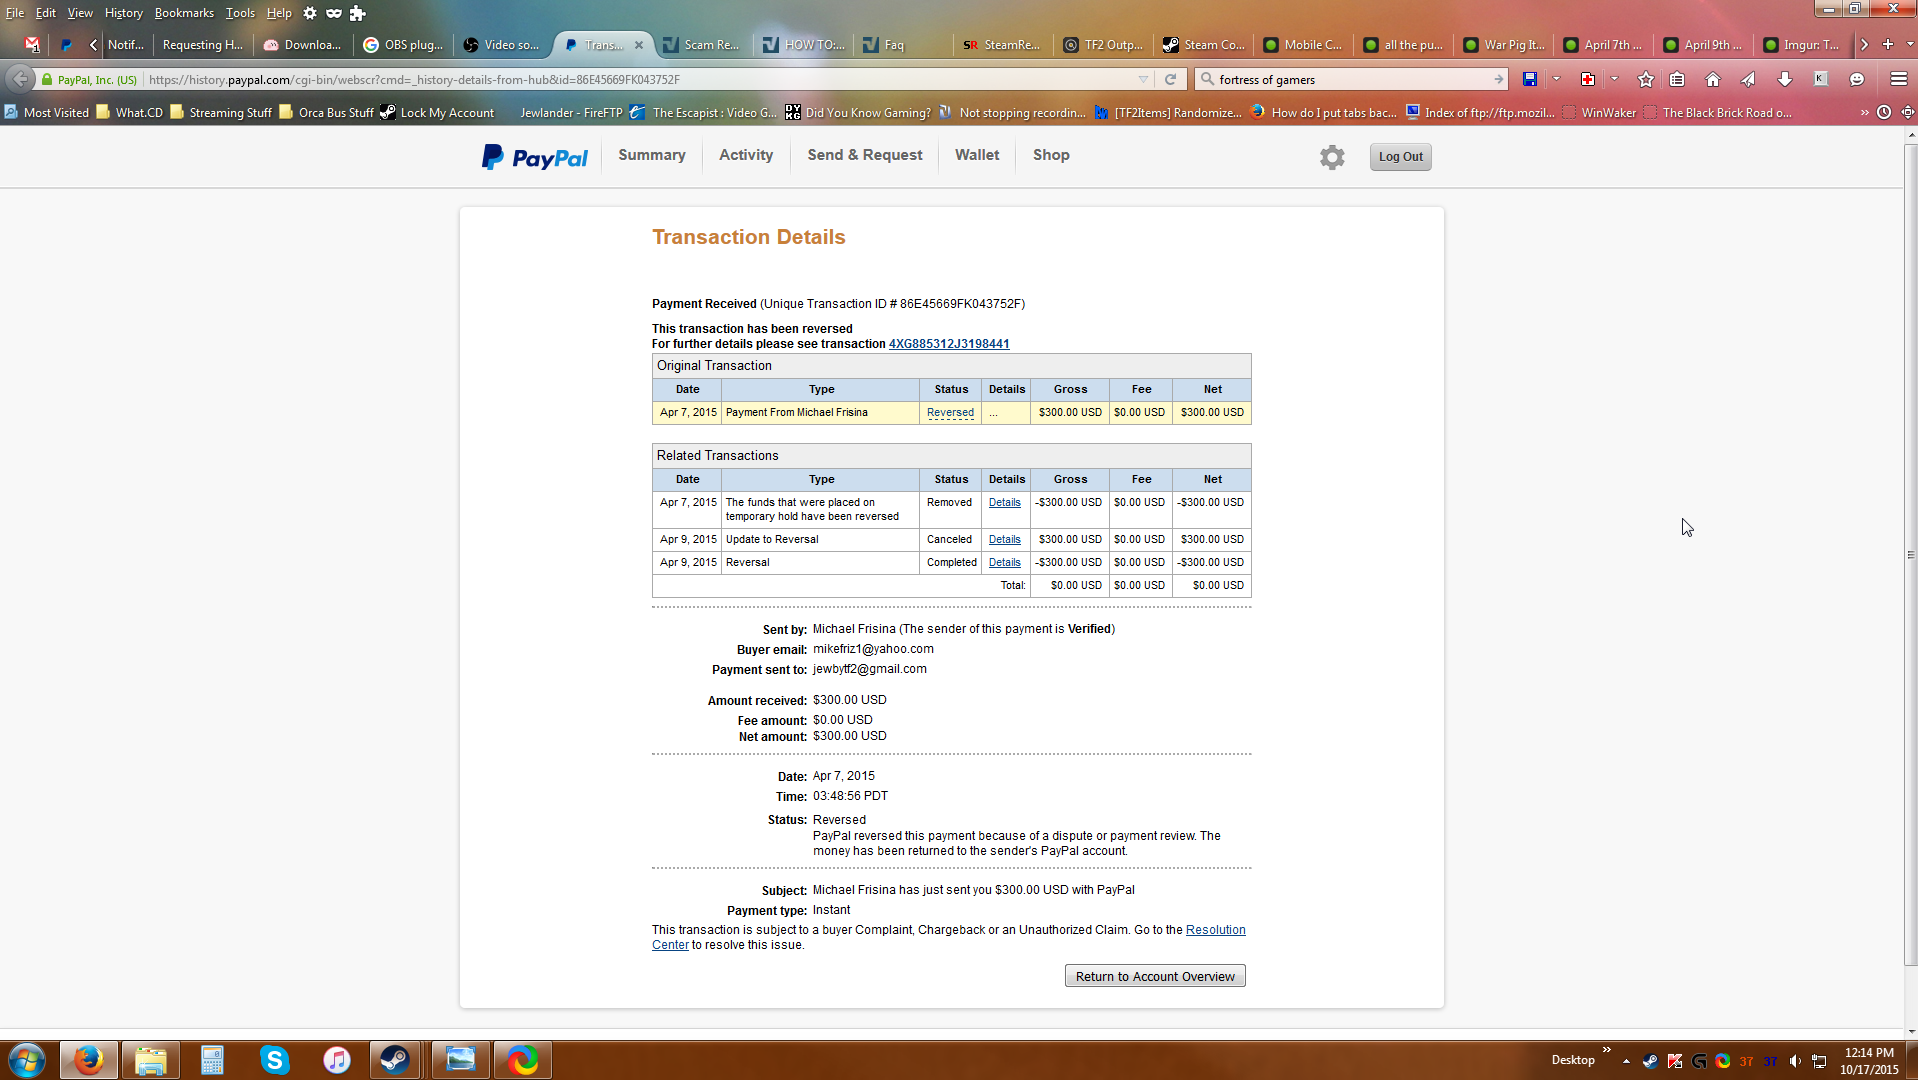Image resolution: width=1918 pixels, height=1080 pixels.
Task: Switch to the OBS plug... tab
Action: (x=403, y=45)
